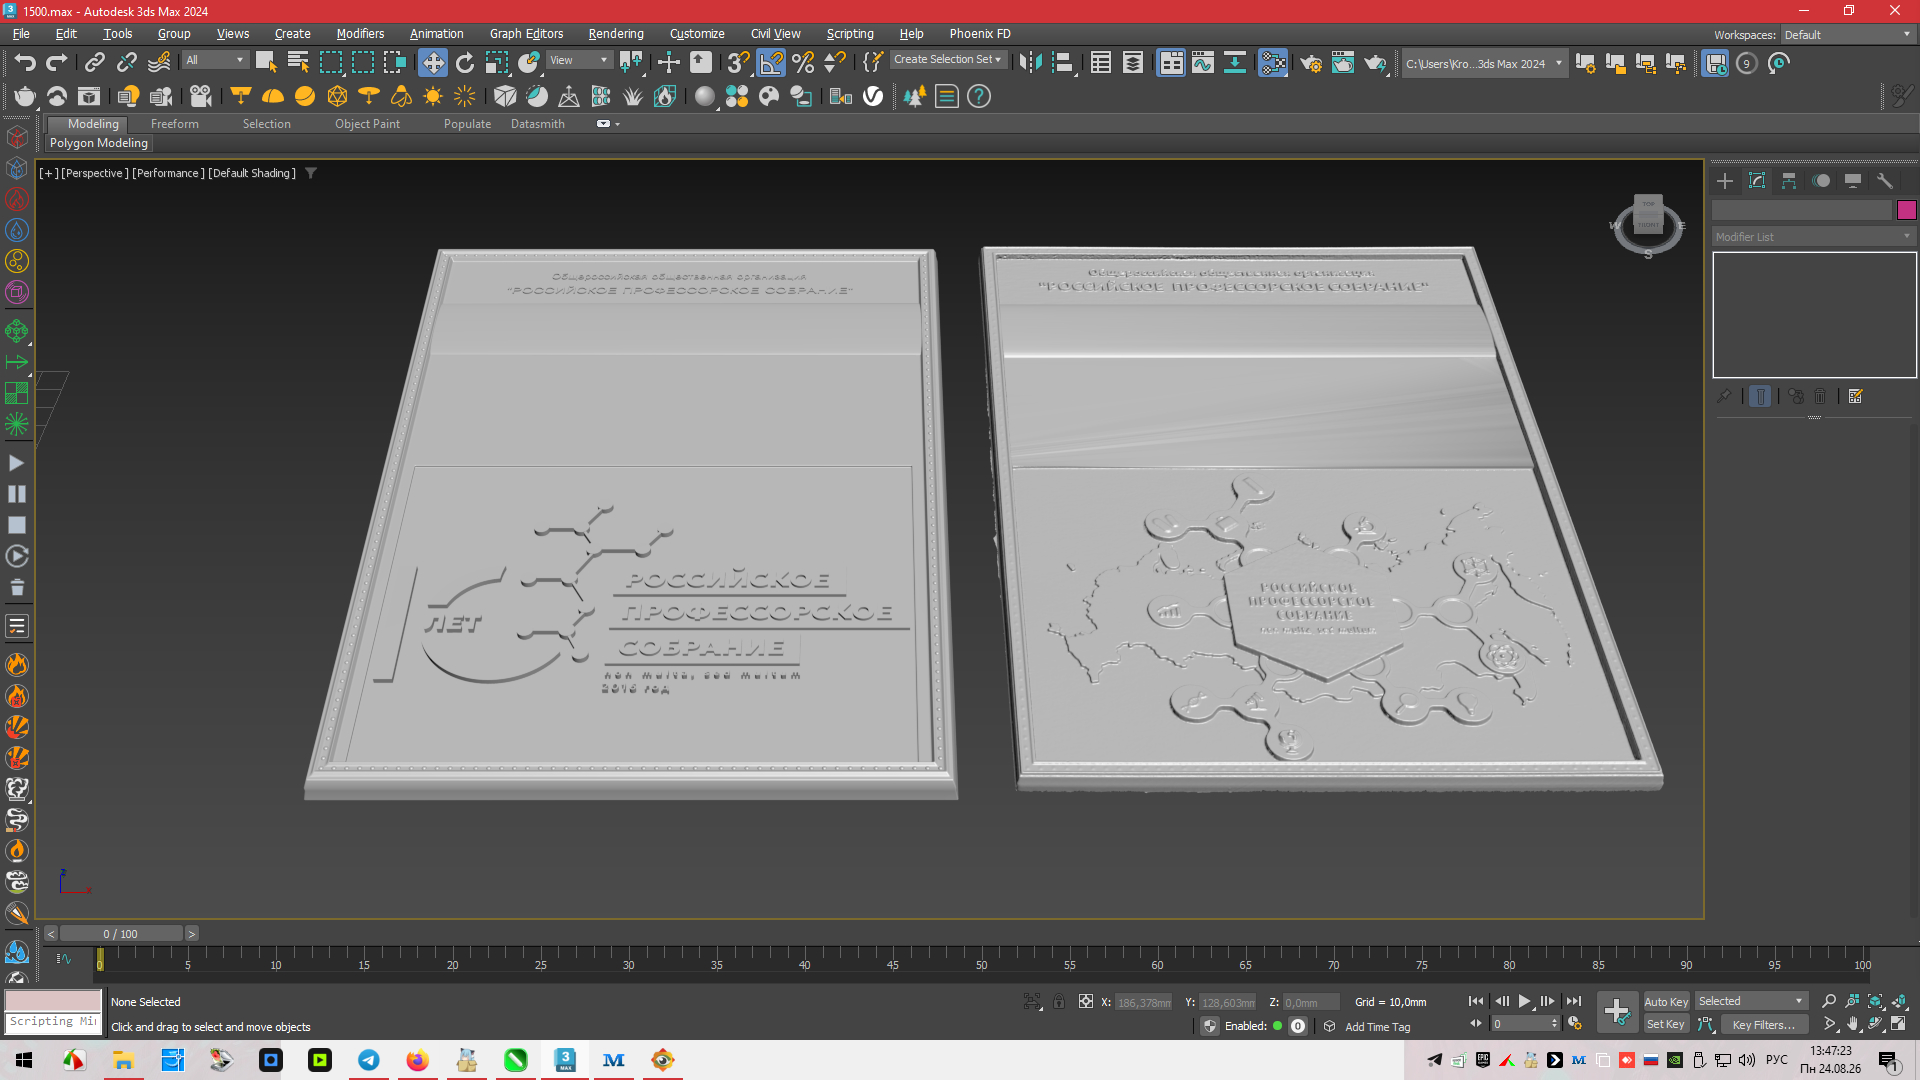Toggle Angle Snap

pos(771,63)
